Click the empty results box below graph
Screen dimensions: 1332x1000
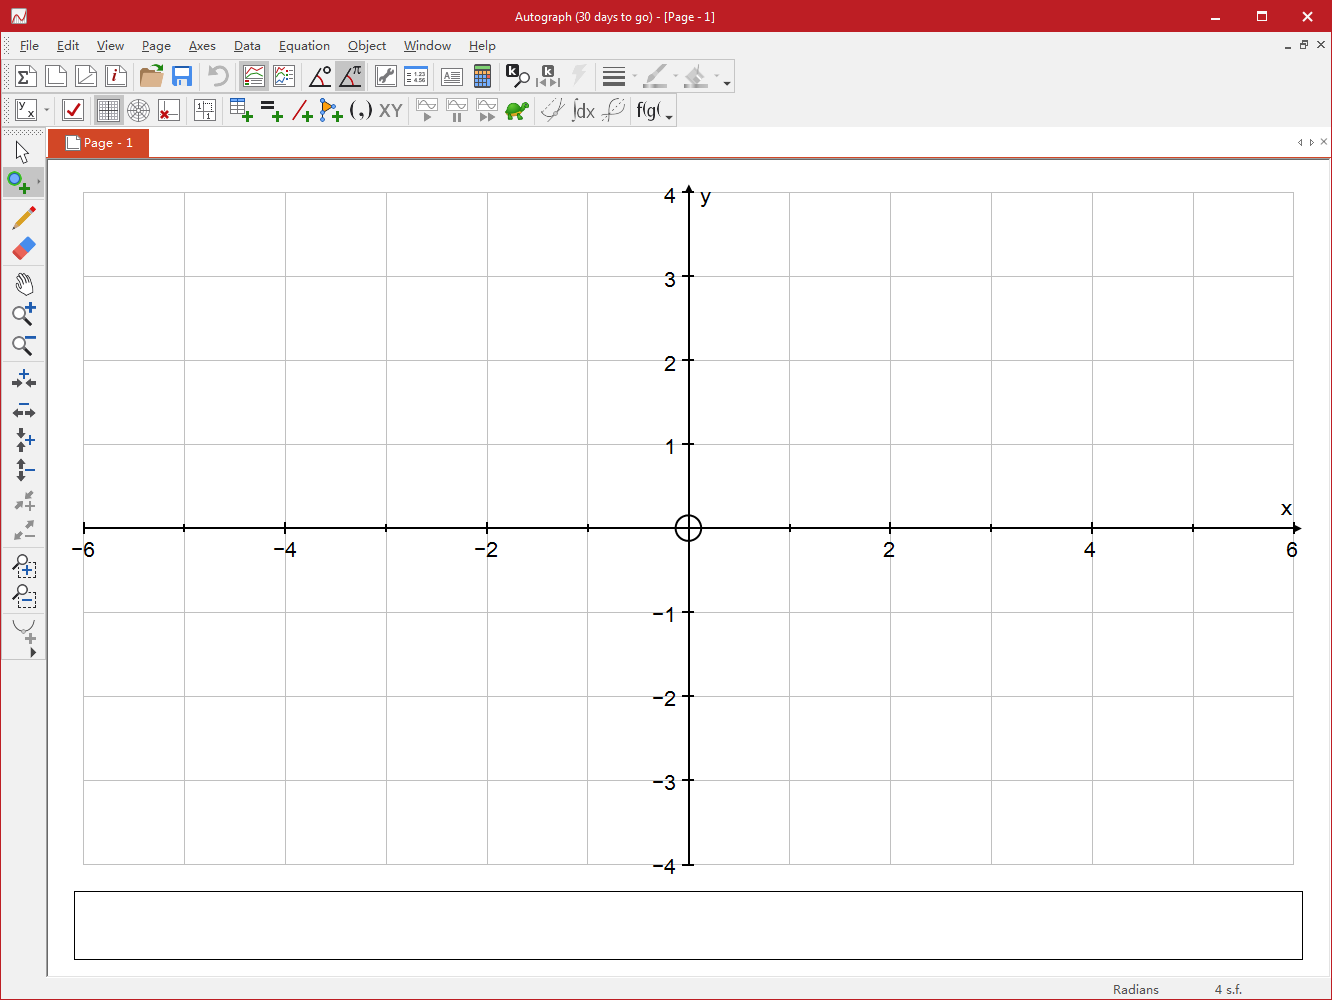point(688,925)
